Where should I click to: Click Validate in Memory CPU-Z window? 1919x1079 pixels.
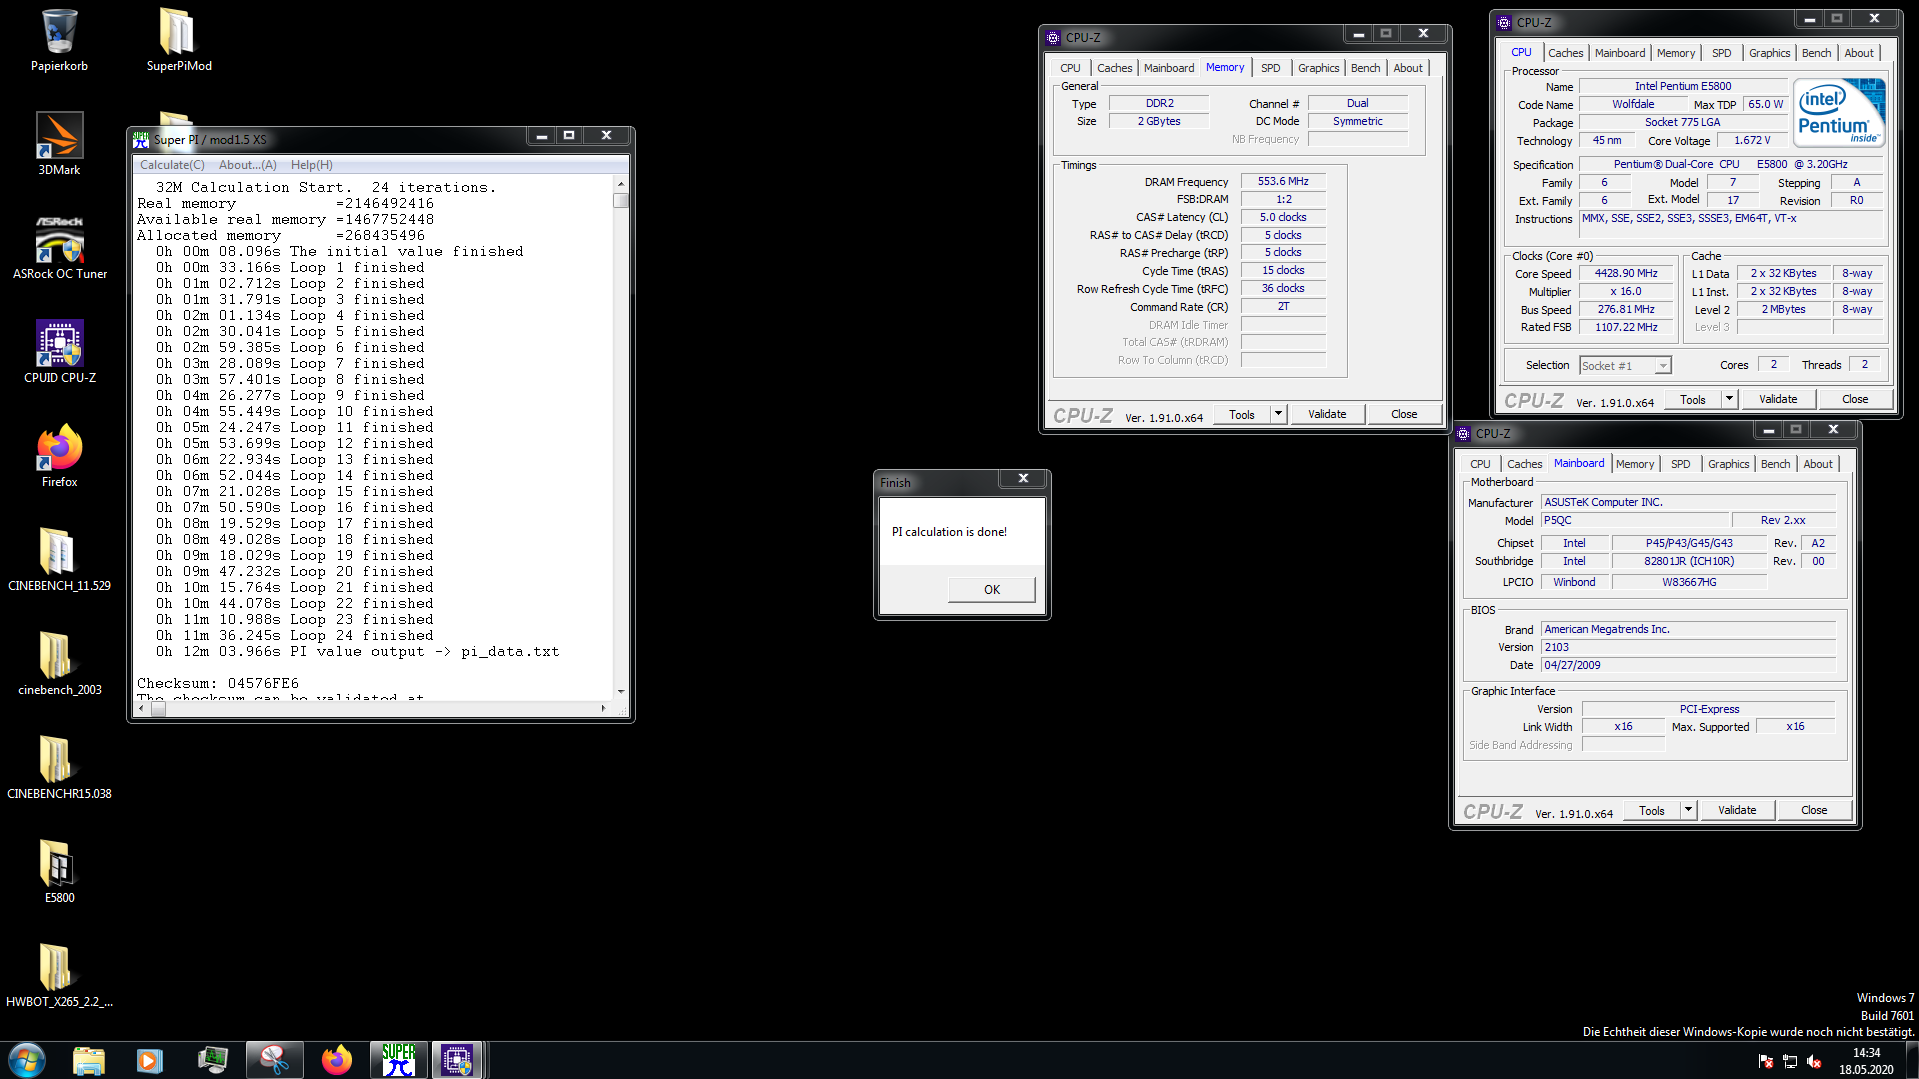point(1327,414)
